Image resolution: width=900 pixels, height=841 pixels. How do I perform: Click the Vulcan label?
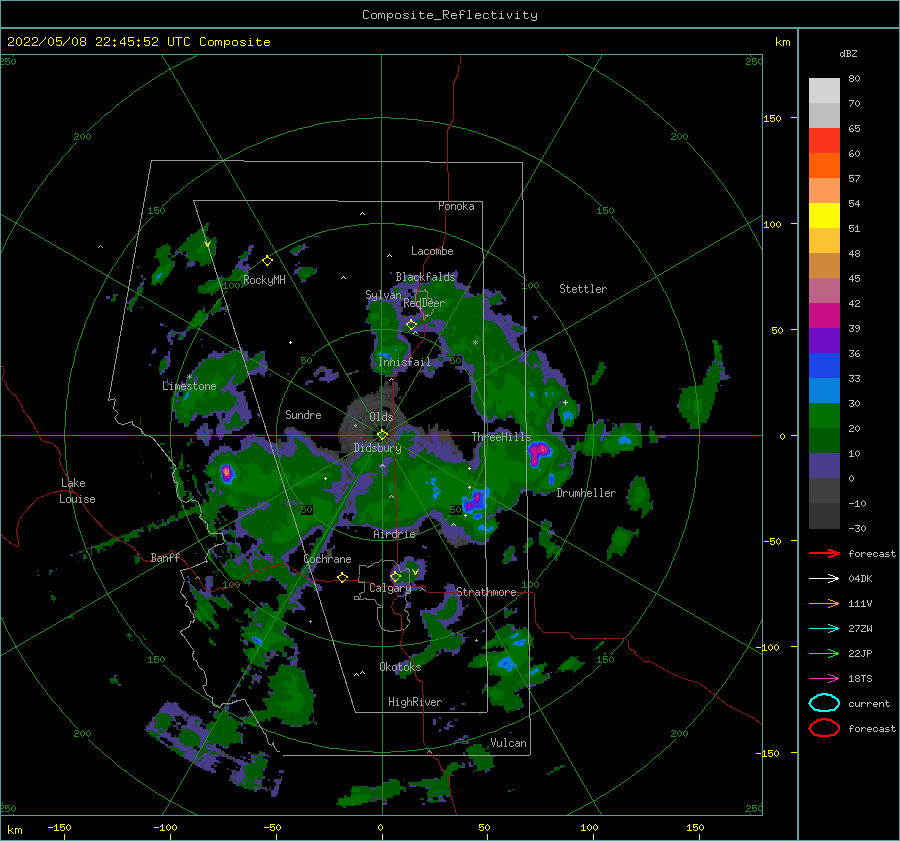509,743
